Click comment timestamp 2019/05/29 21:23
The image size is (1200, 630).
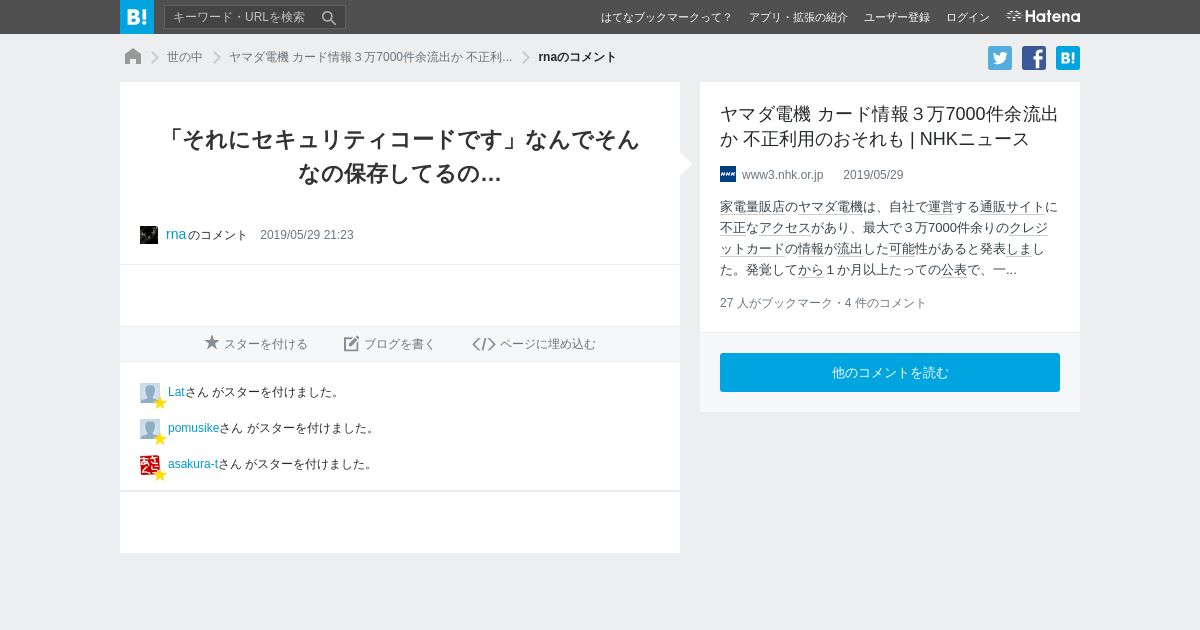(307, 235)
